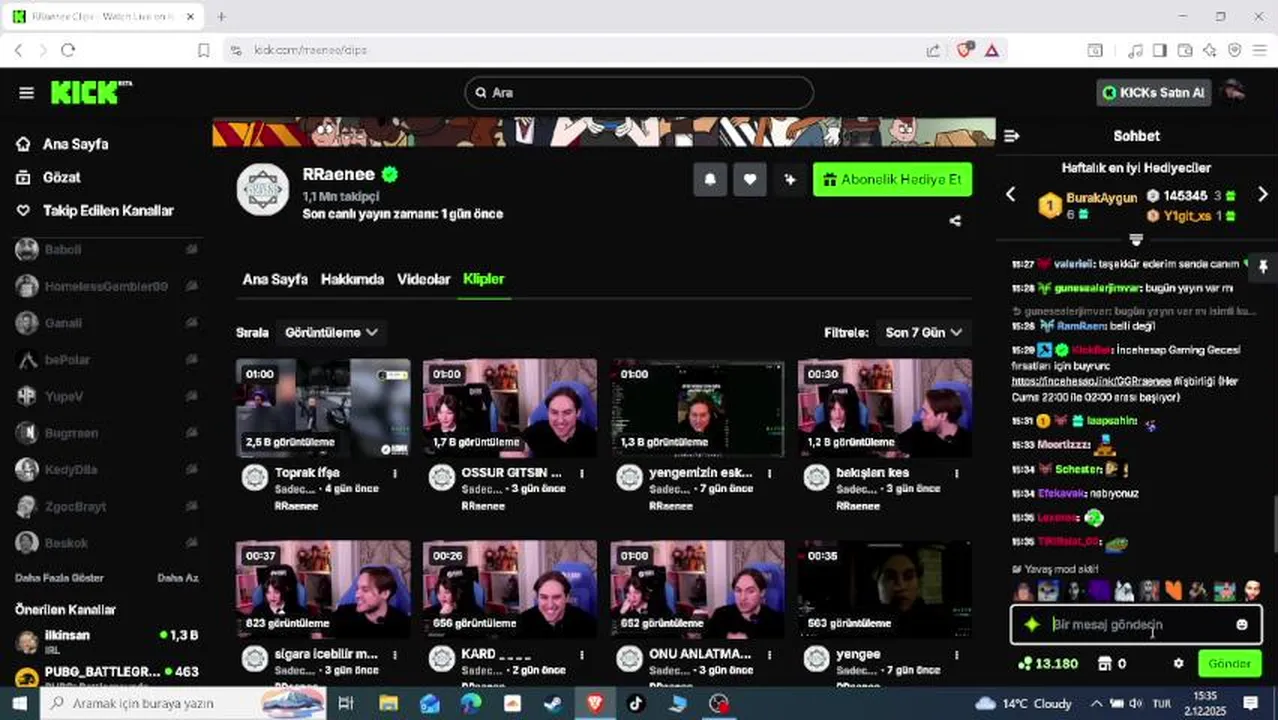Open the HomelessGambler99 followed channel
This screenshot has width=1278, height=720.
click(107, 287)
